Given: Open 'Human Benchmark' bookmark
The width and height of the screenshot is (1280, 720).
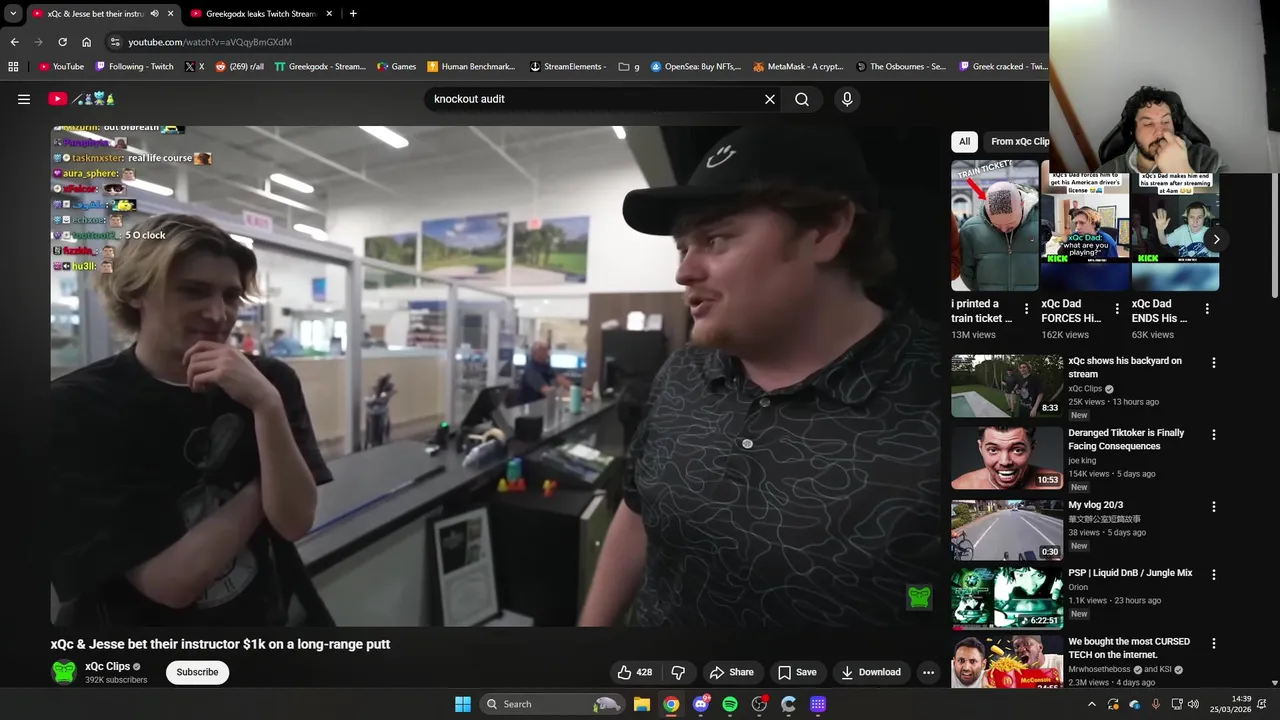Looking at the screenshot, I should click(471, 67).
